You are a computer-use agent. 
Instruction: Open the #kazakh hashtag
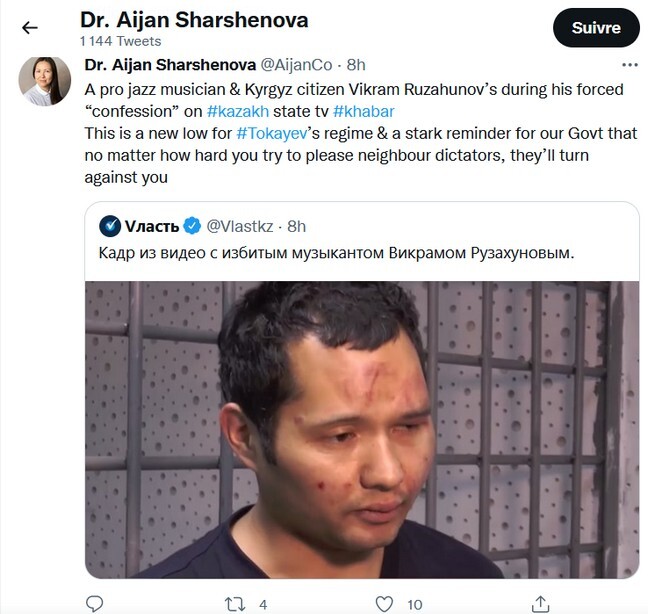(x=238, y=111)
